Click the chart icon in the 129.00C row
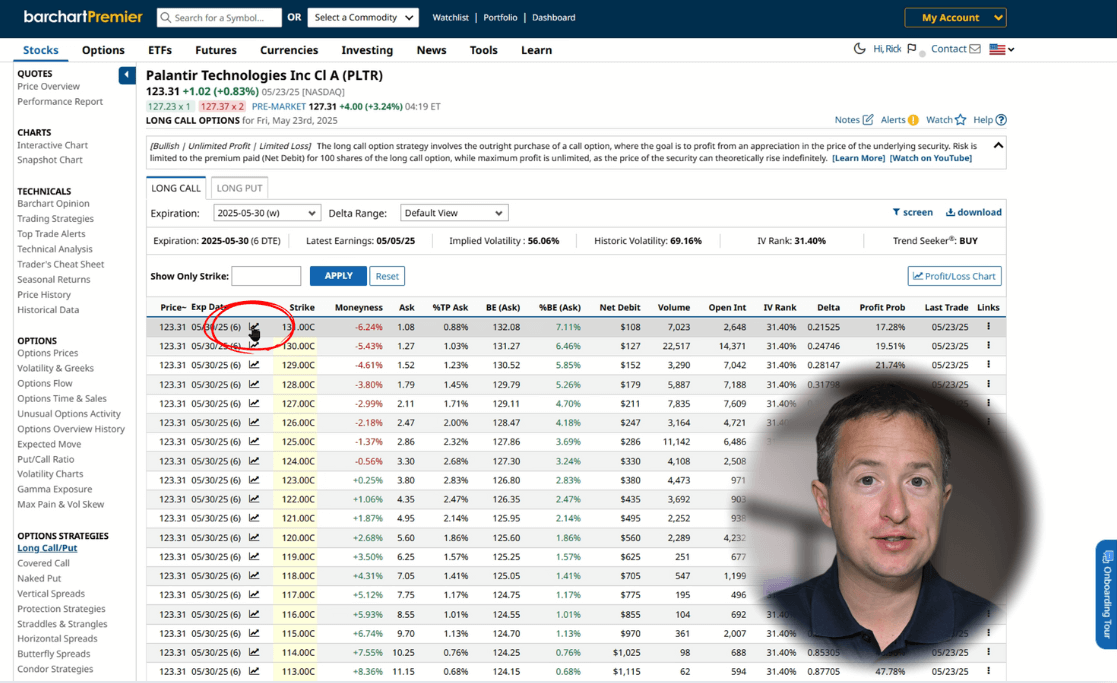1117x683 pixels. (x=254, y=365)
